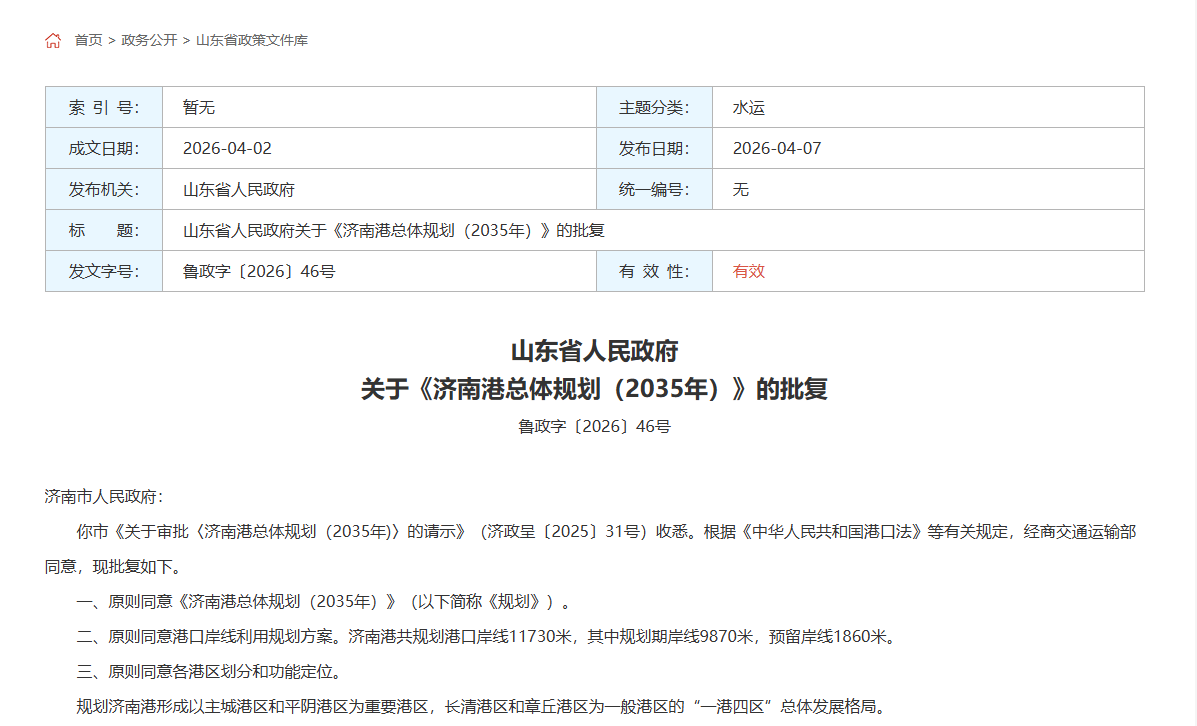Click the bold 济南港总体规划 heading line
The height and width of the screenshot is (726, 1197).
pyautogui.click(x=594, y=389)
